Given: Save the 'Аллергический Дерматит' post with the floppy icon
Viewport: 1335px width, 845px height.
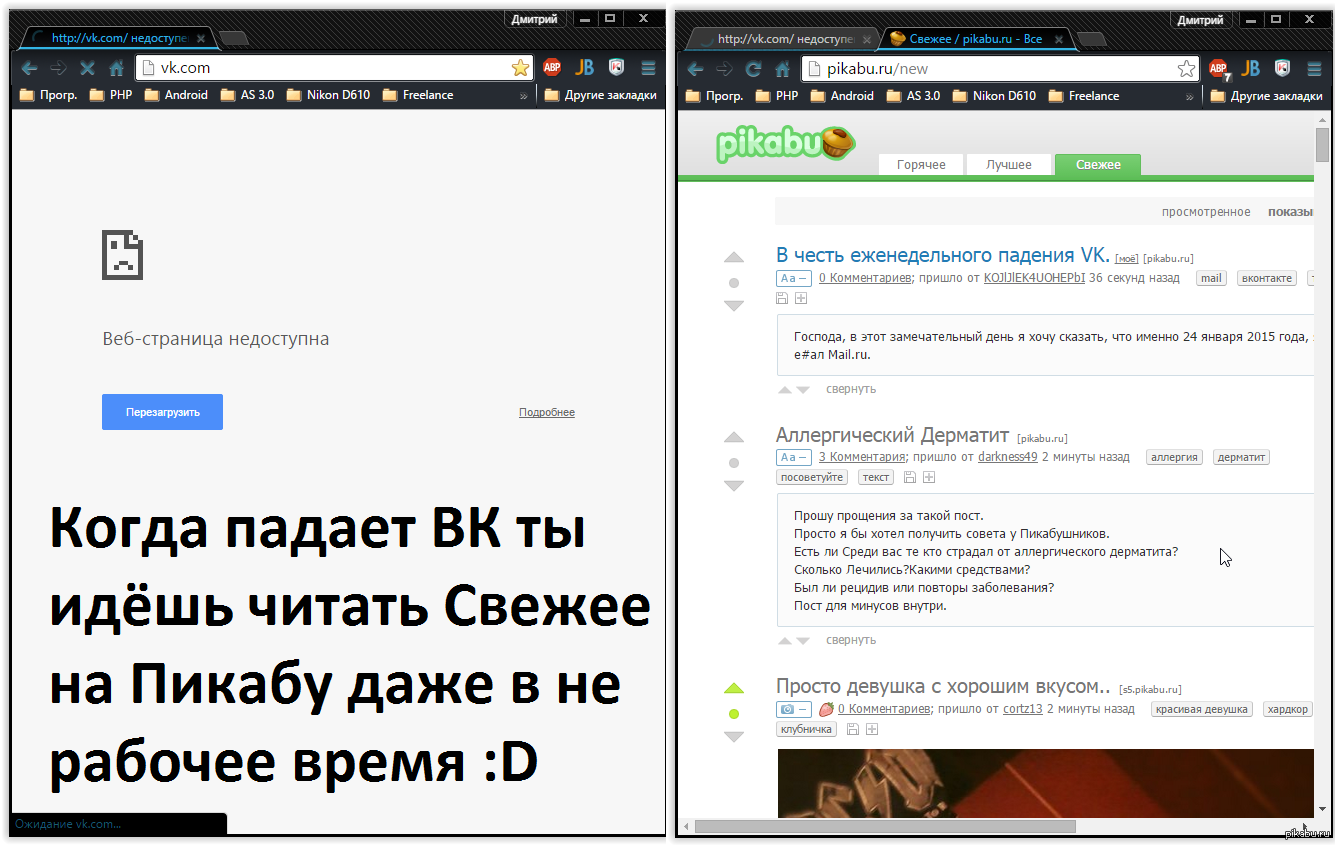Looking at the screenshot, I should coord(909,477).
